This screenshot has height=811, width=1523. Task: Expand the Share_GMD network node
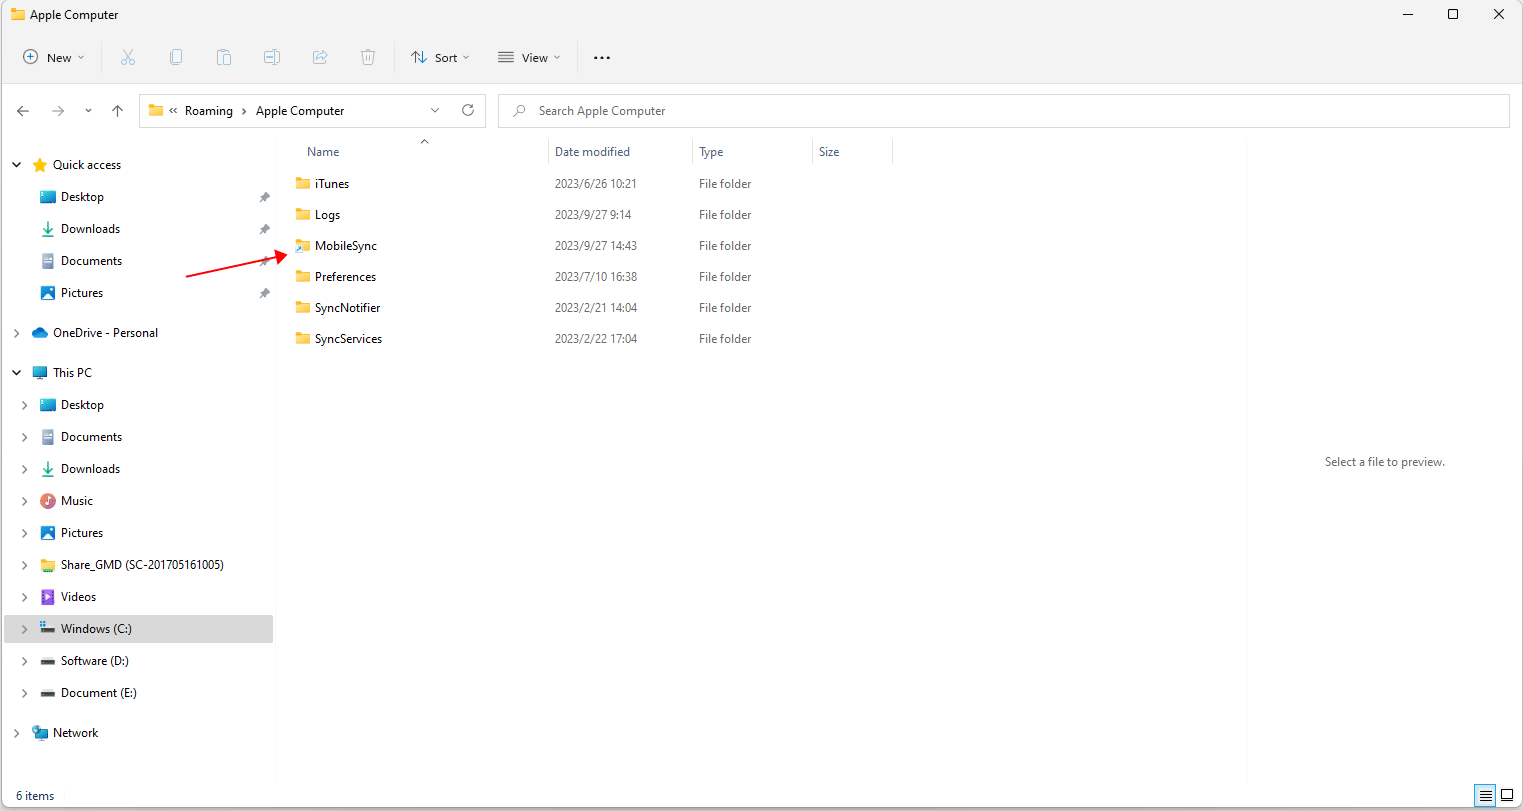coord(25,565)
